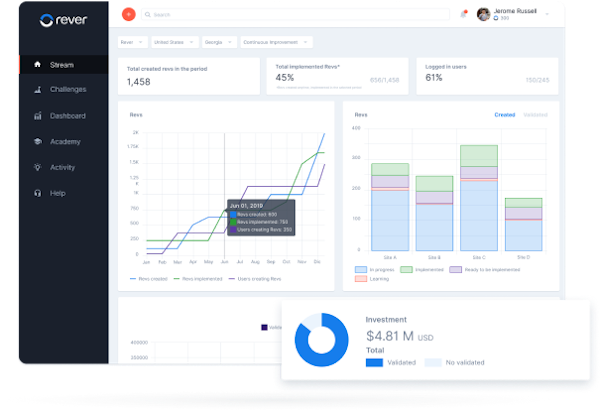Open the Stream page icon in sidebar
The width and height of the screenshot is (600, 410).
pyautogui.click(x=37, y=65)
